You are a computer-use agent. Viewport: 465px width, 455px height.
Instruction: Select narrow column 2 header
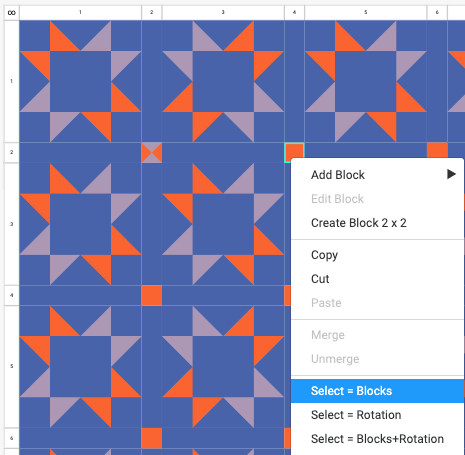pos(152,12)
